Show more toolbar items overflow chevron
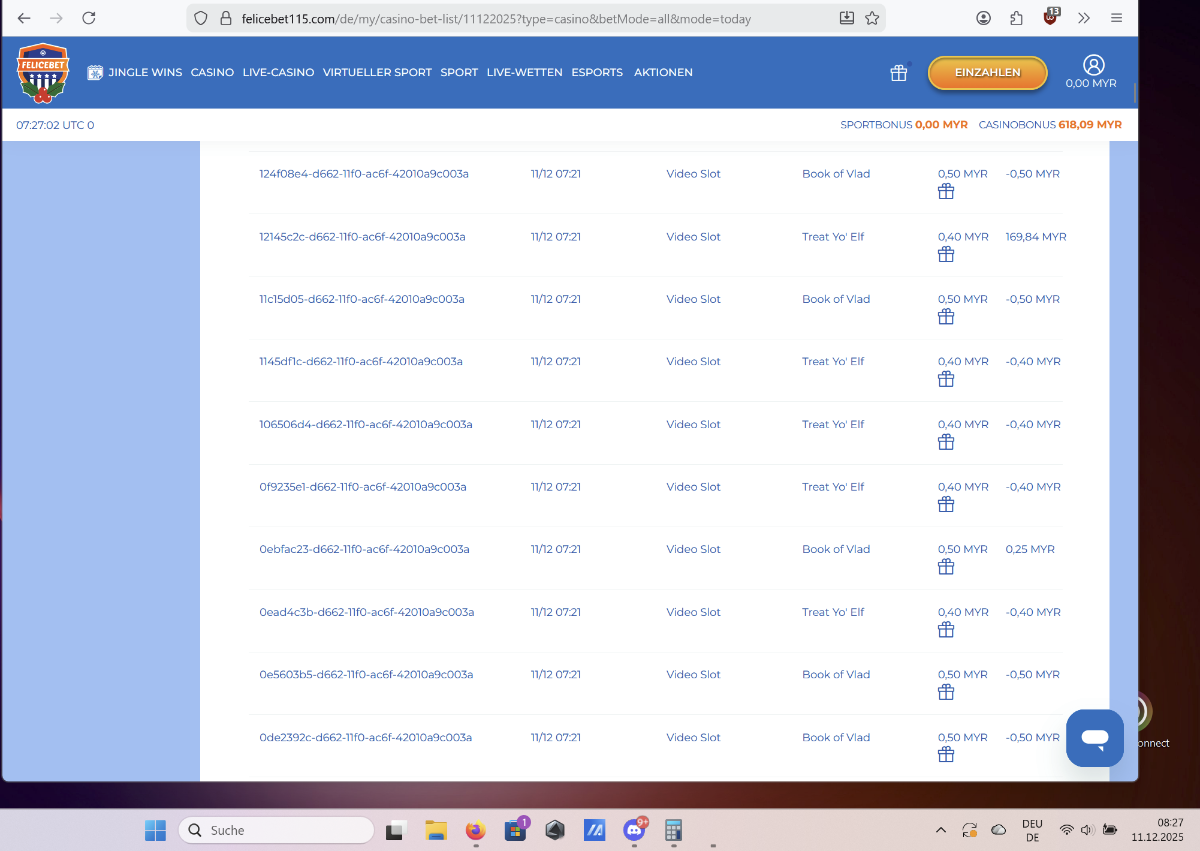Viewport: 1200px width, 851px height. coord(1084,18)
